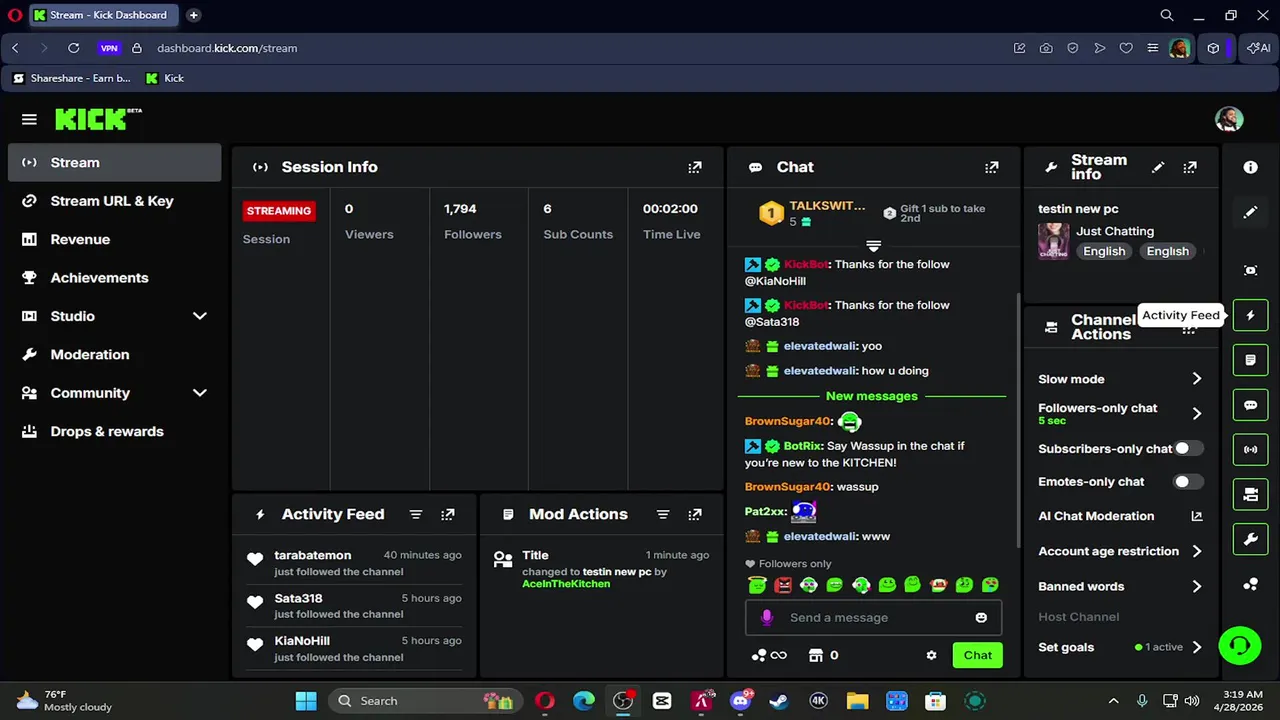Expand Followers-only chat options
Viewport: 1280px width, 720px height.
coord(1197,413)
